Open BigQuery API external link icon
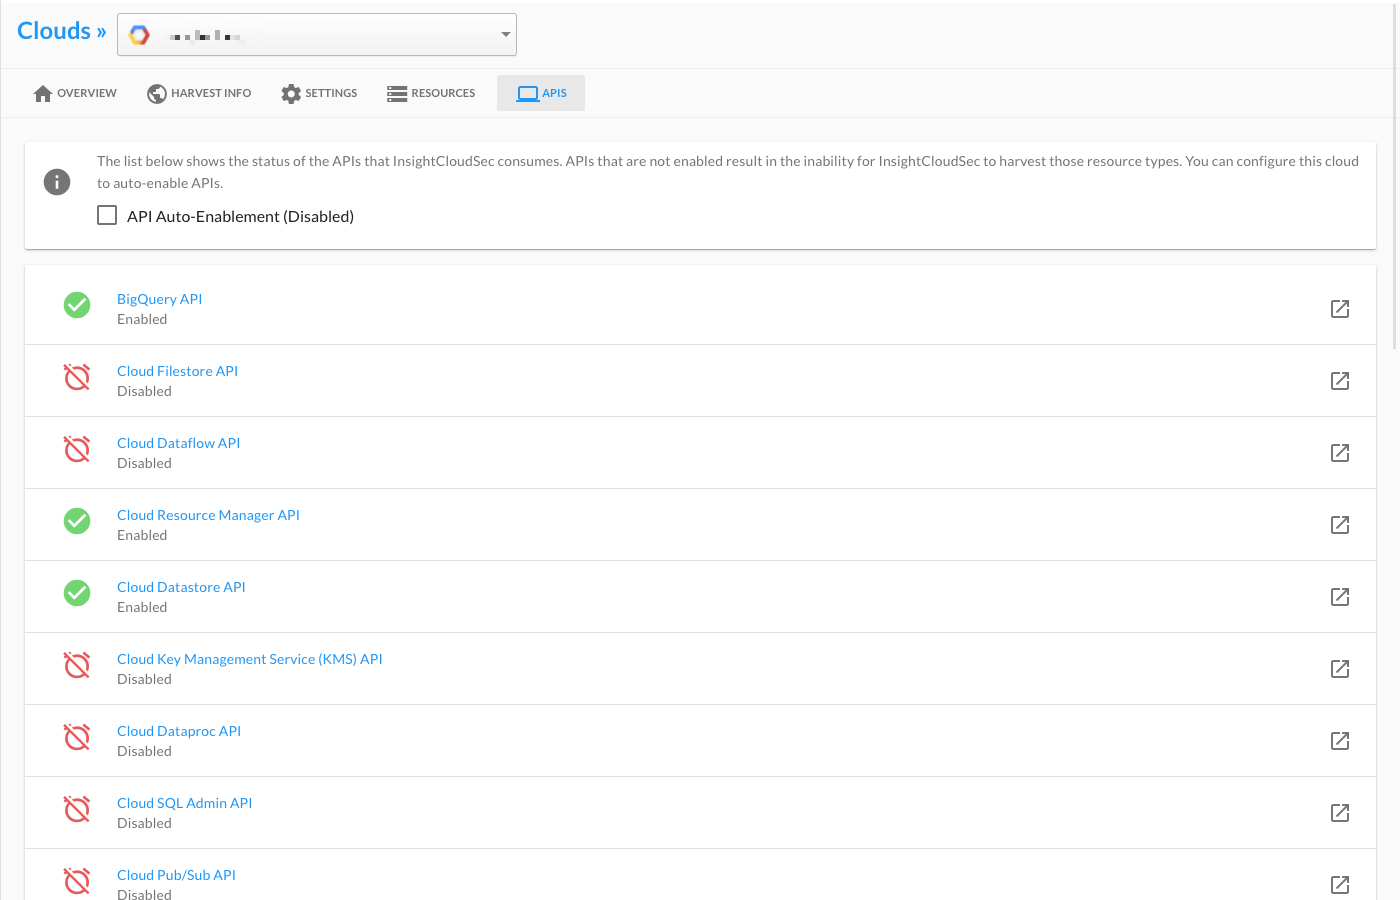1400x900 pixels. click(1340, 309)
